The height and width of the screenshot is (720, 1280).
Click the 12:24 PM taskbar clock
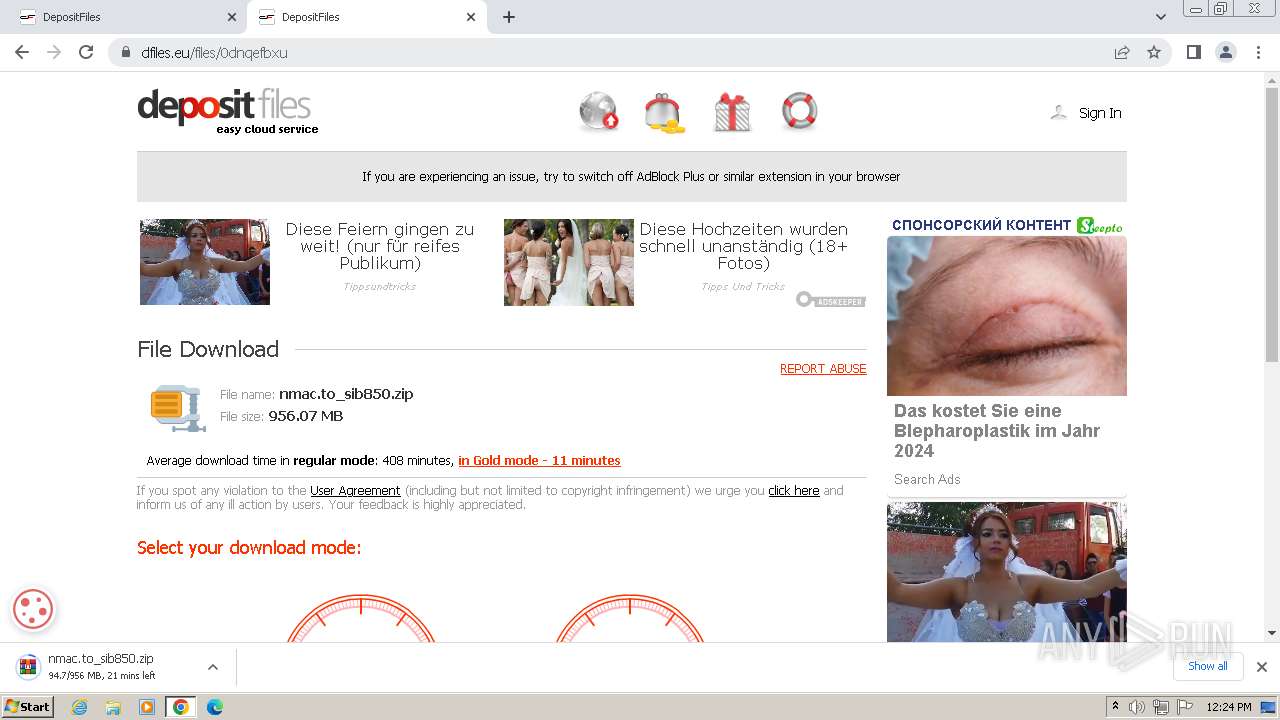click(1229, 707)
